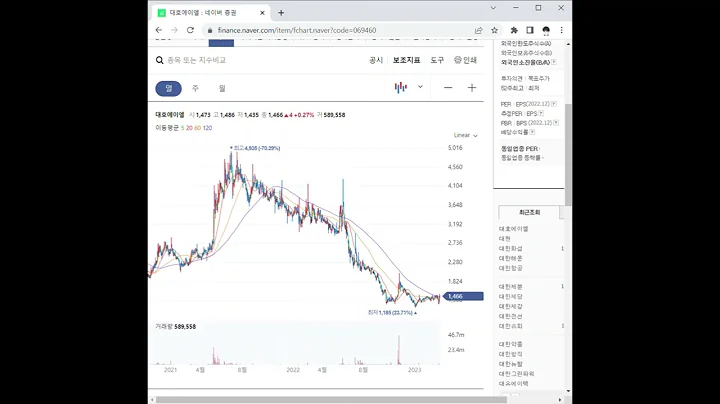Go back using the browser back arrow
The width and height of the screenshot is (720, 404).
[x=159, y=30]
